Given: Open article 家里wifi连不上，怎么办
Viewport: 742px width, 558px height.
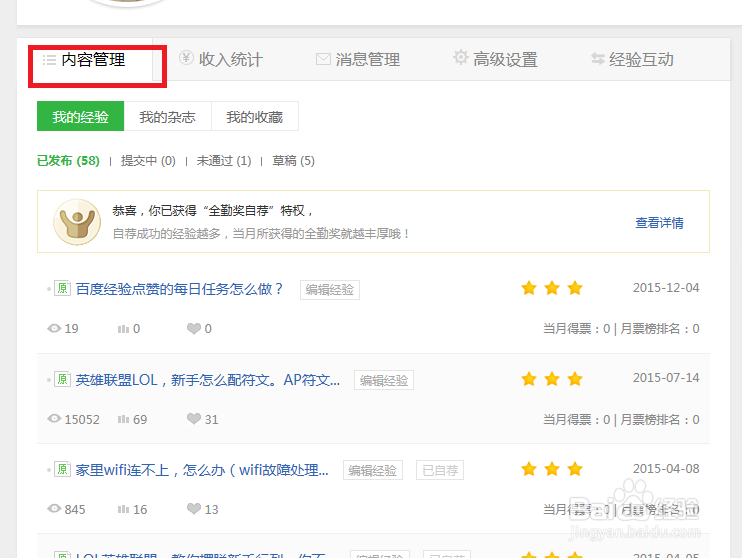Looking at the screenshot, I should point(202,470).
